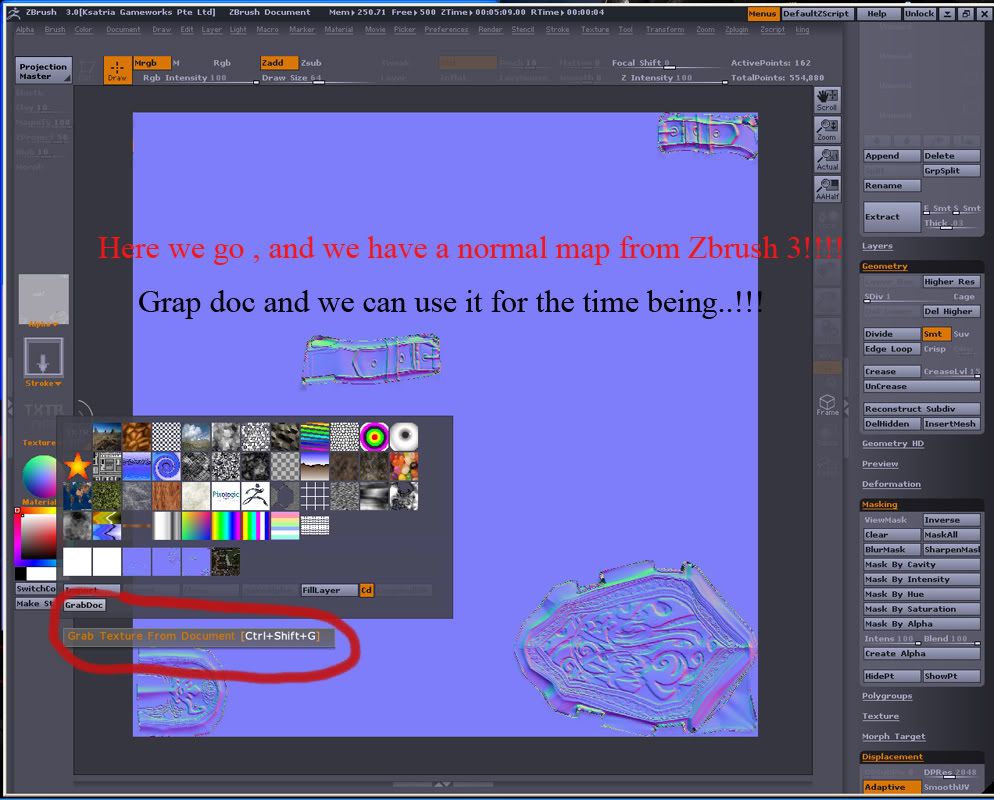Toggle the Zsub mode
The height and width of the screenshot is (800, 994).
pos(311,63)
